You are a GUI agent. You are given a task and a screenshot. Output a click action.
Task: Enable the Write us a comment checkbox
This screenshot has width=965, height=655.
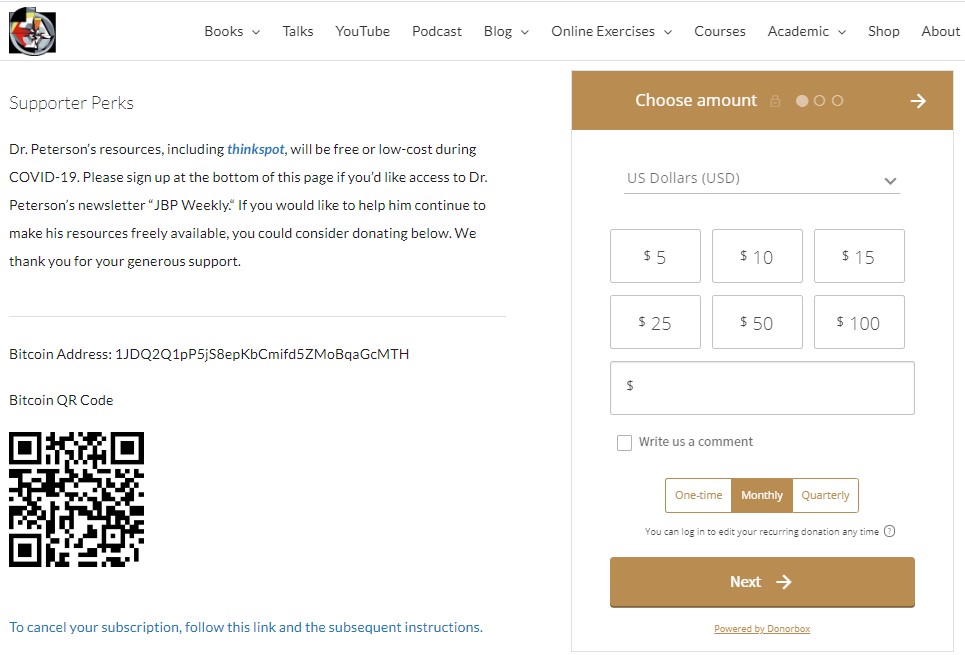[625, 442]
